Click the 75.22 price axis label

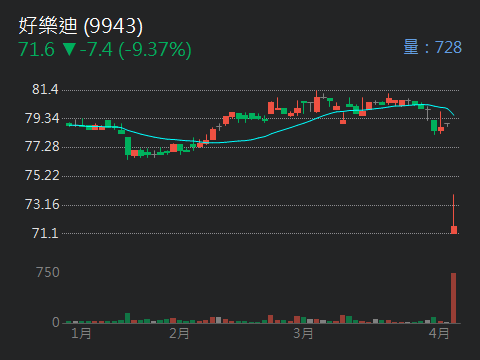[42, 176]
